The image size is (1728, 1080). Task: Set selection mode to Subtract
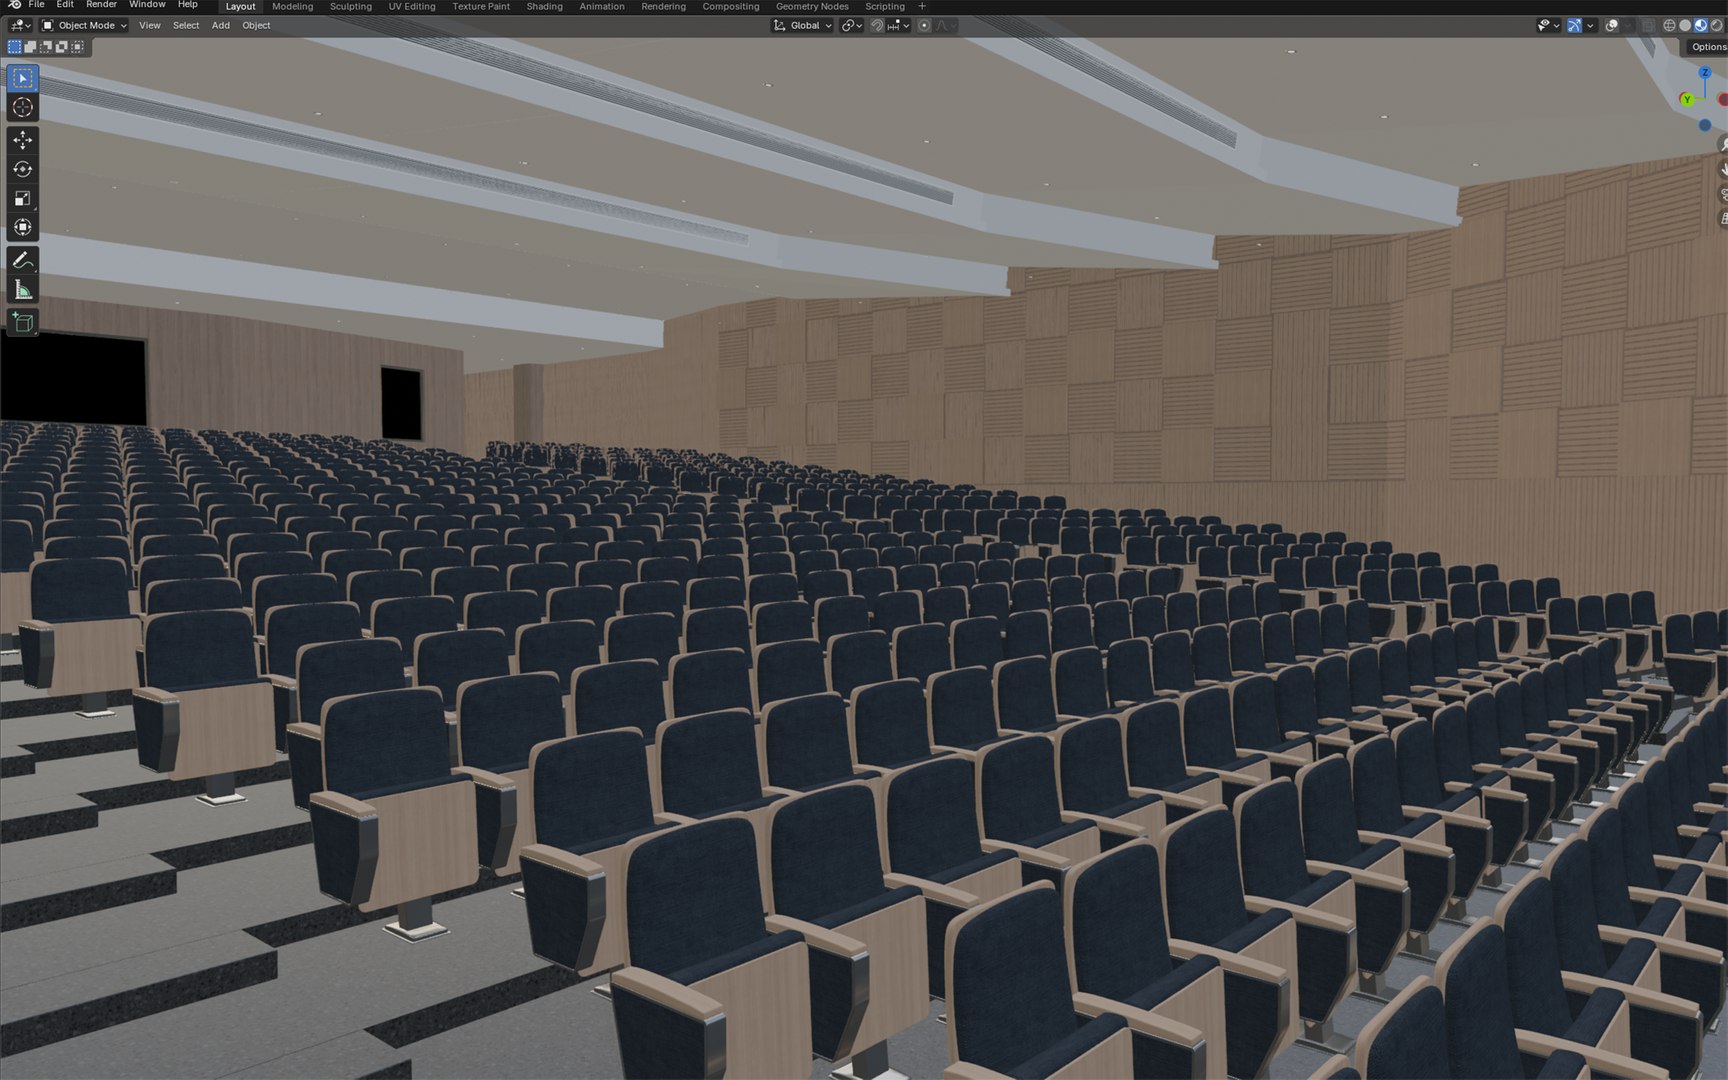click(x=46, y=47)
